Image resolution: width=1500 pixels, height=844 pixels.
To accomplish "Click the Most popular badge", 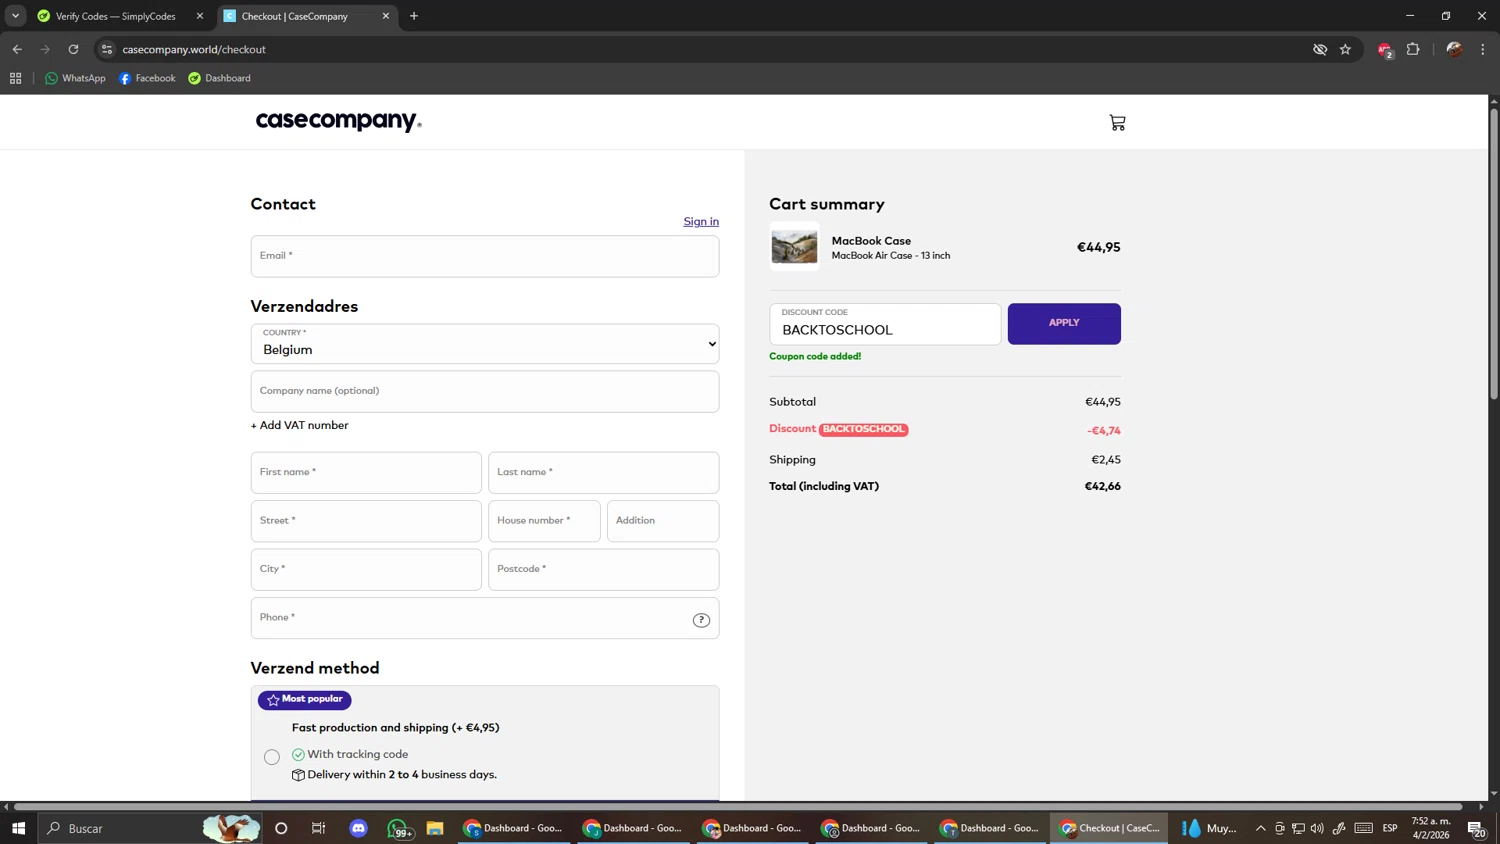I will 304,699.
